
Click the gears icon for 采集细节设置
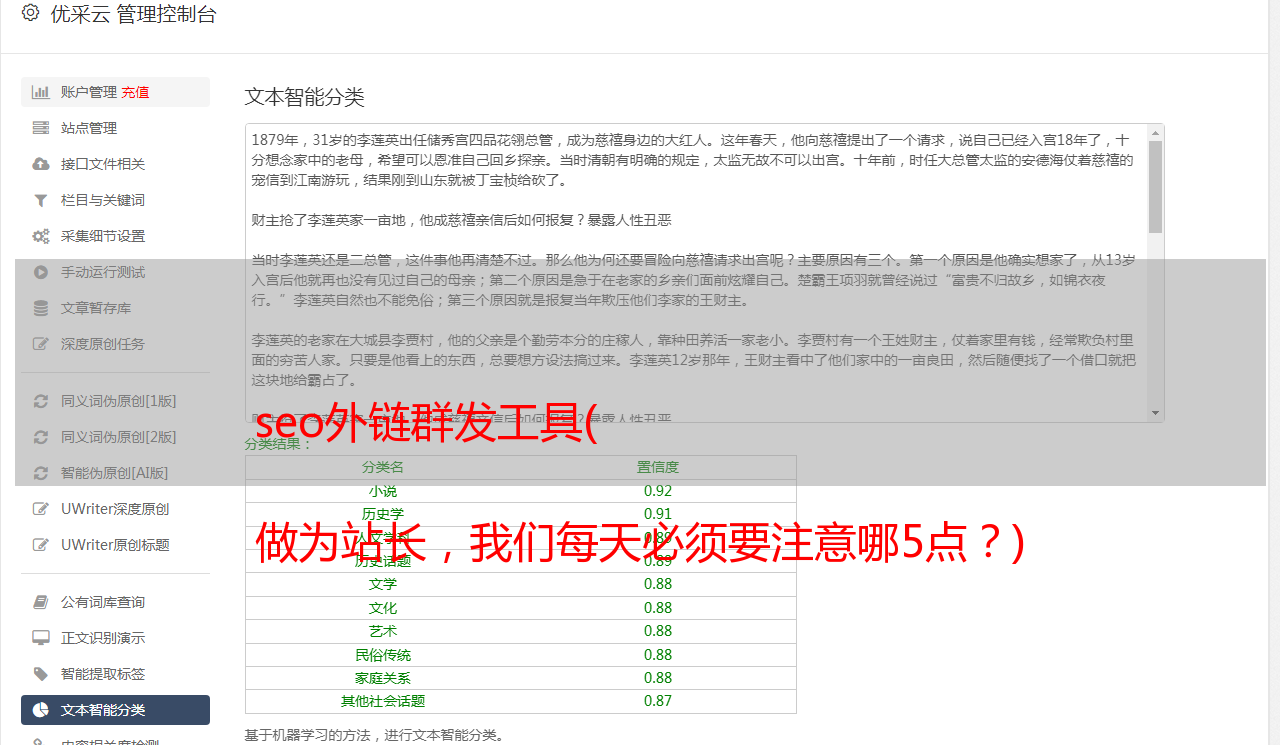coord(41,236)
